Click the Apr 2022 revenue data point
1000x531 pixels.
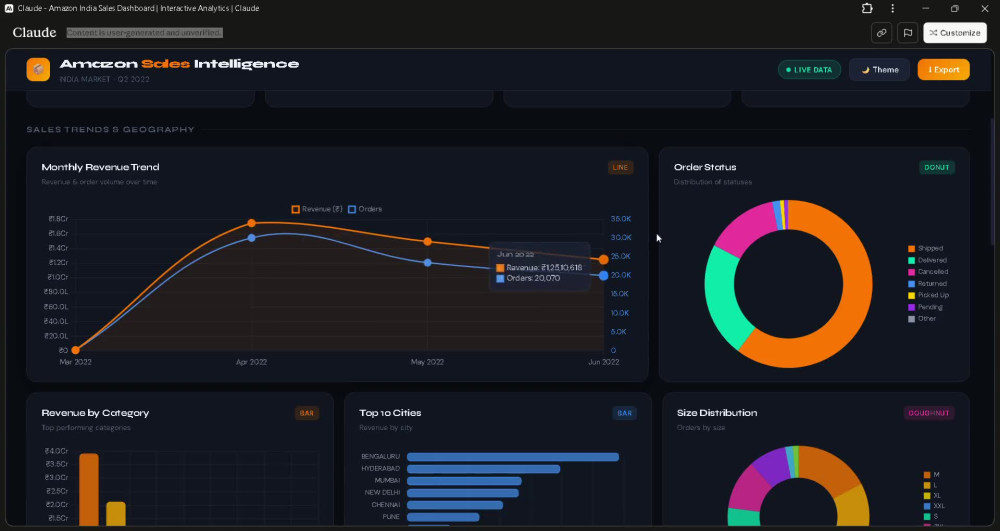(x=251, y=223)
